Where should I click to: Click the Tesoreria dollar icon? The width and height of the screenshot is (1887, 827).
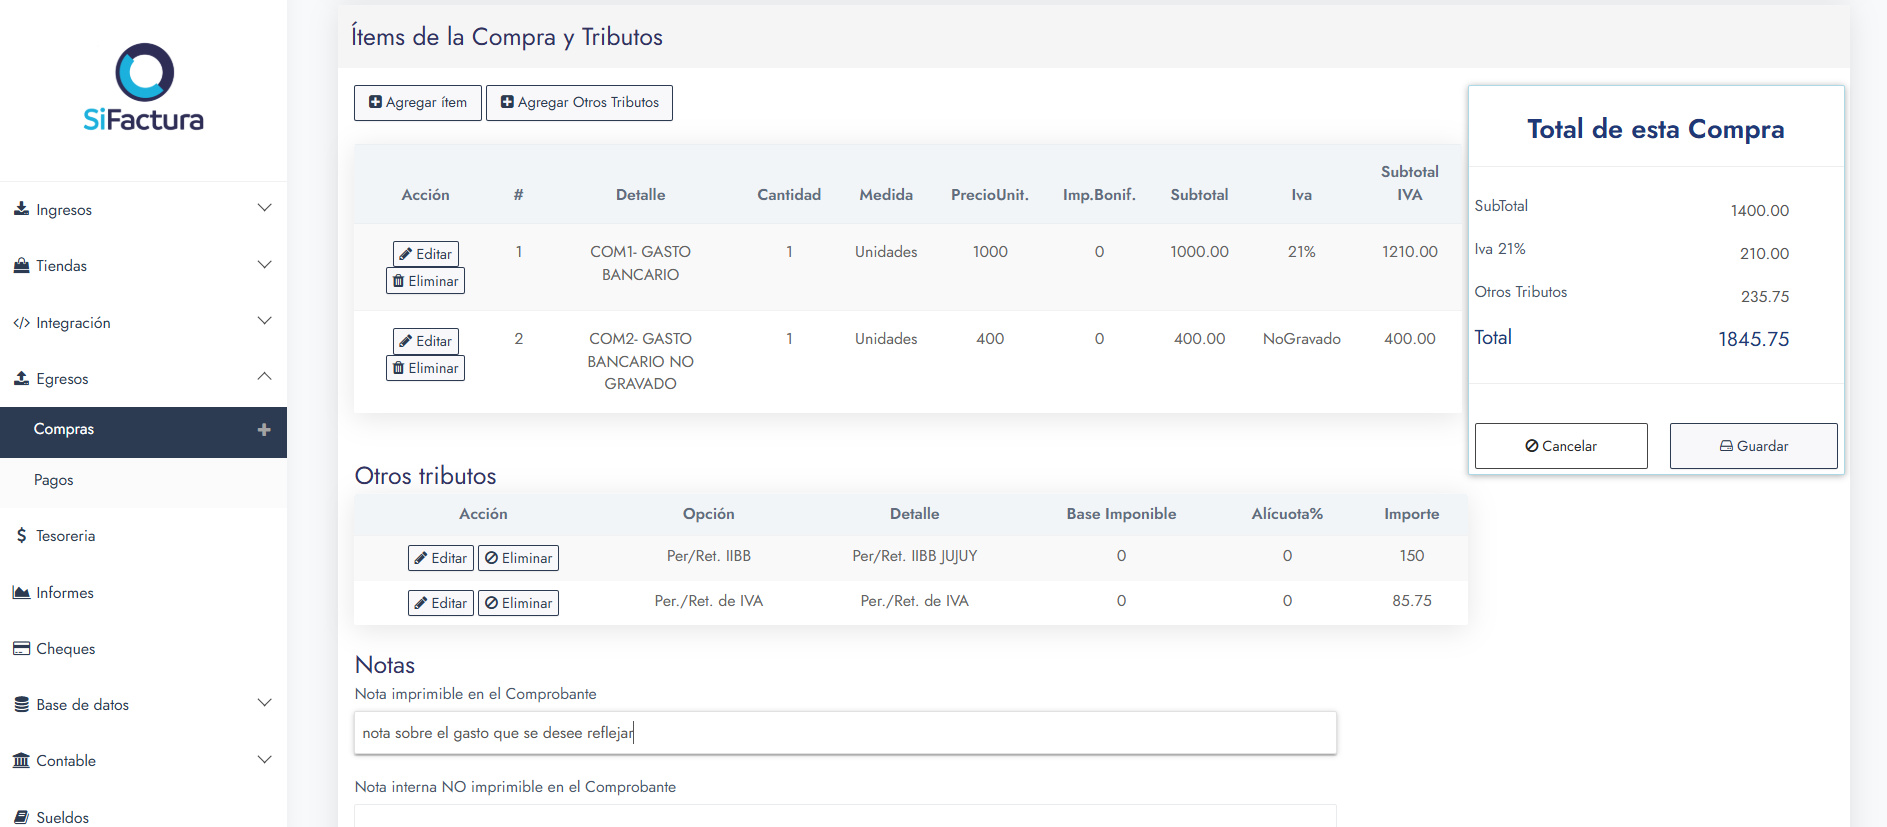[21, 536]
